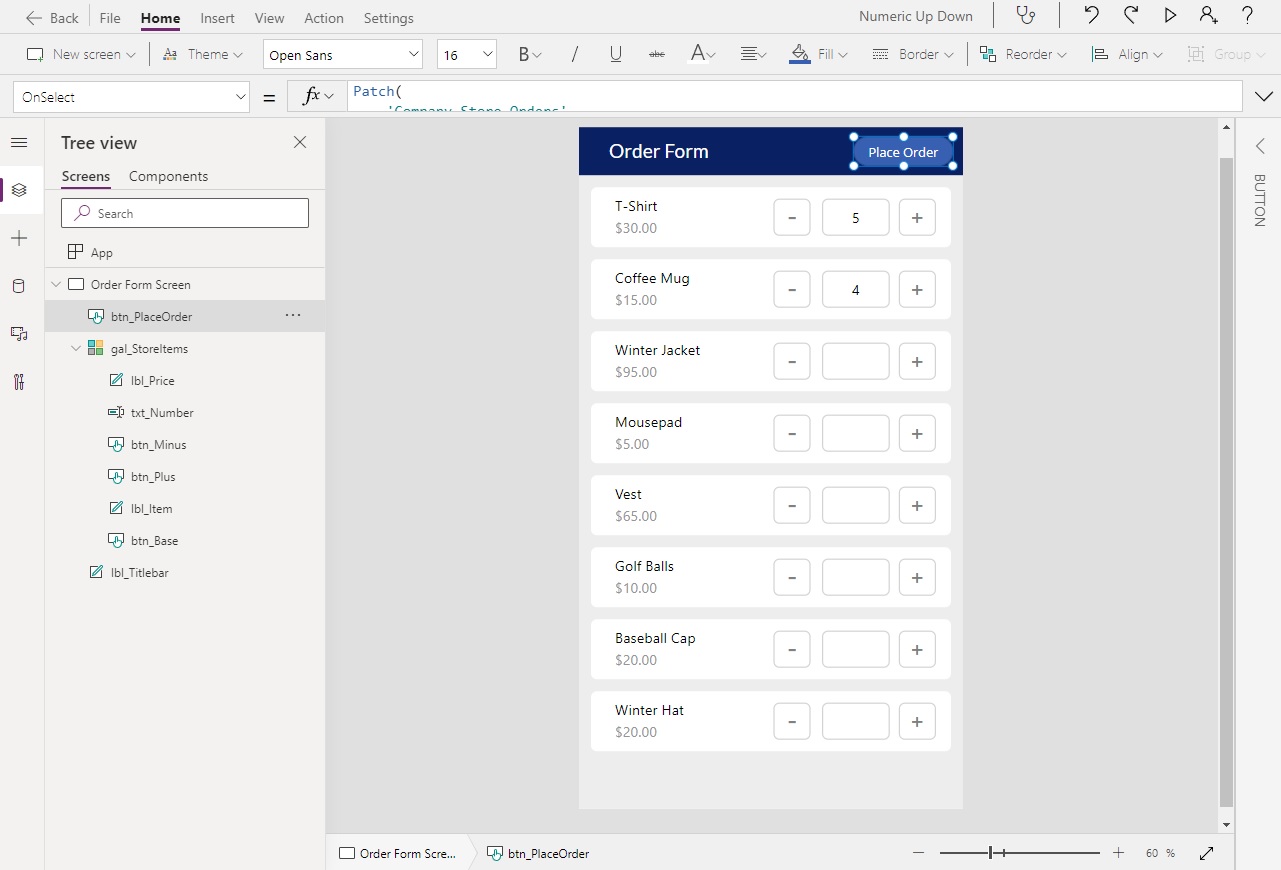
Task: Open the Advanced tools sidebar icon
Action: (19, 382)
